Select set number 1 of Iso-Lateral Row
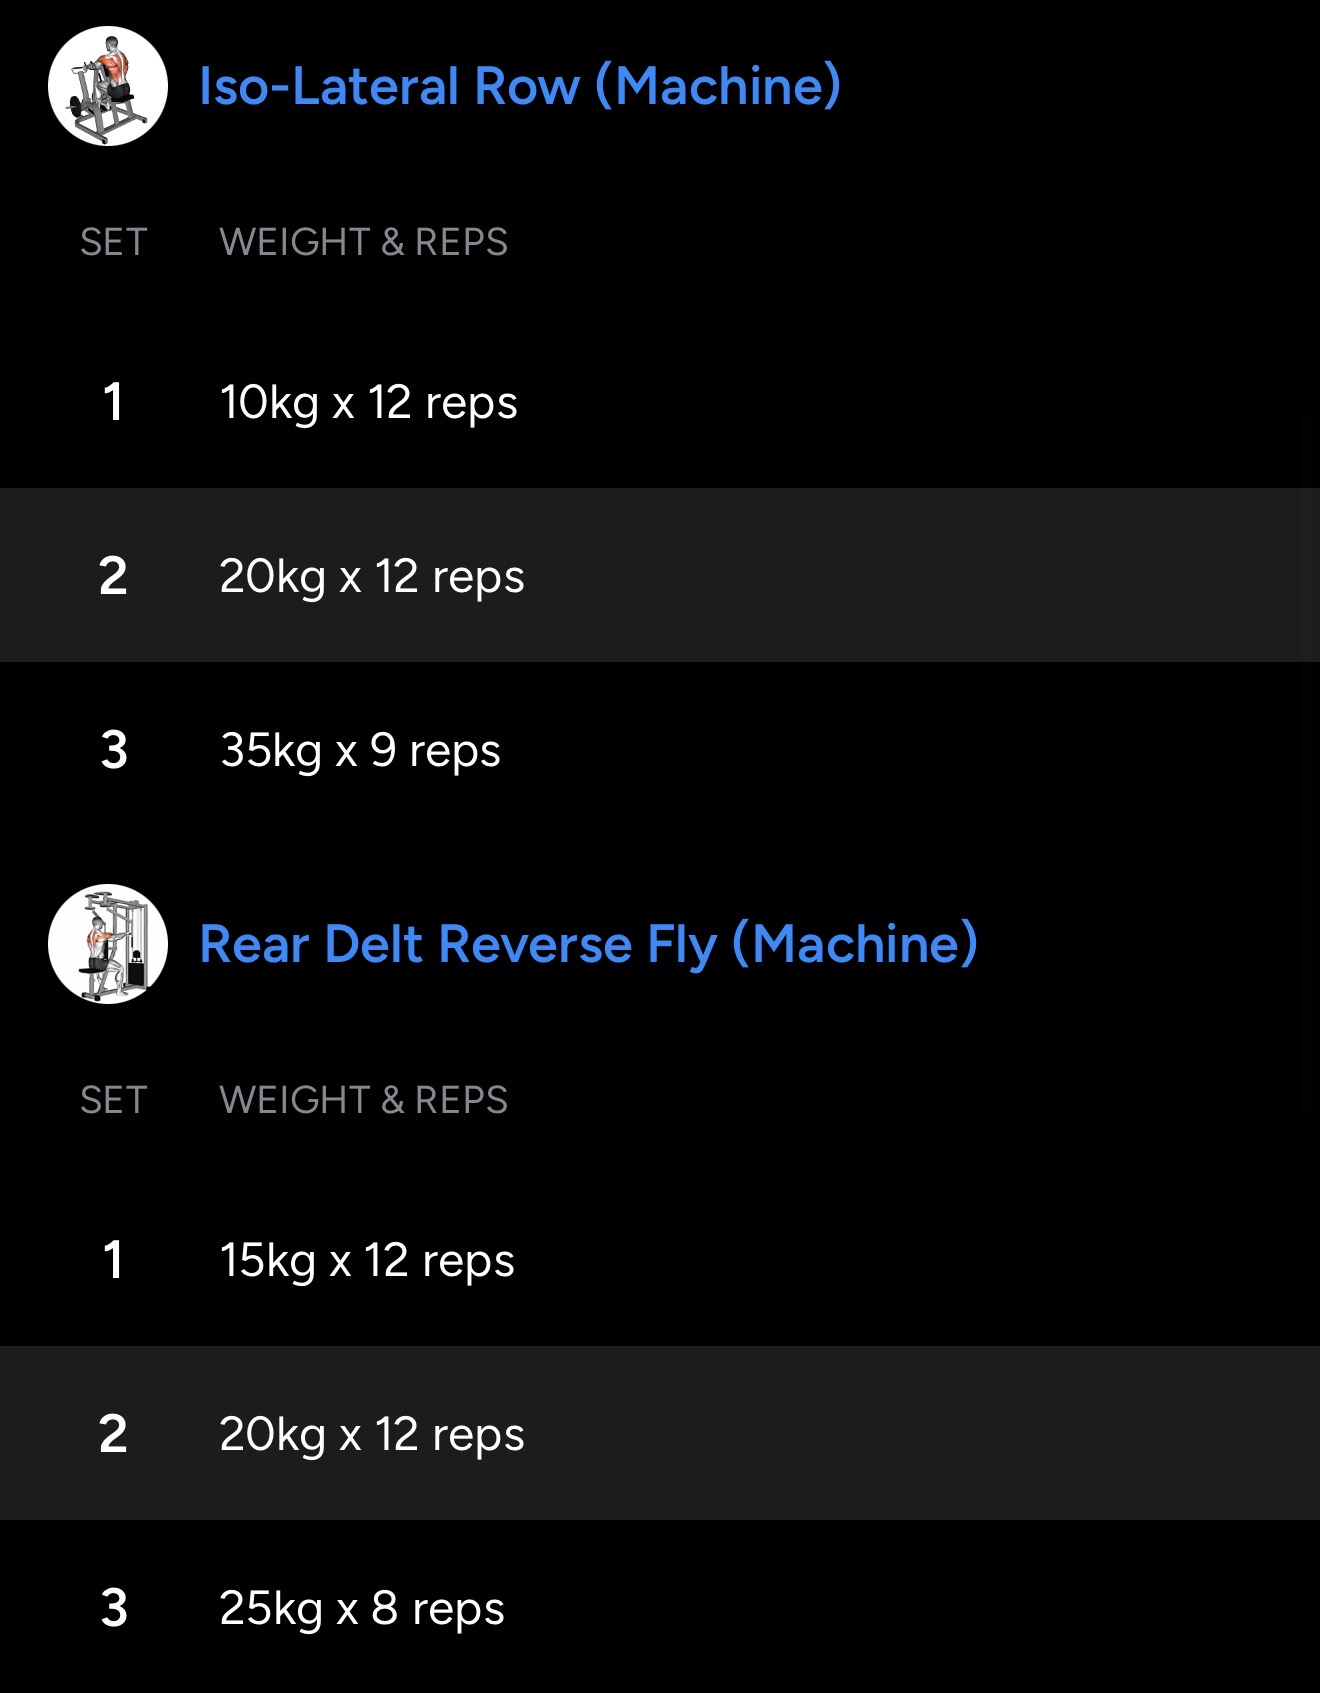This screenshot has height=1693, width=1320. (x=113, y=402)
